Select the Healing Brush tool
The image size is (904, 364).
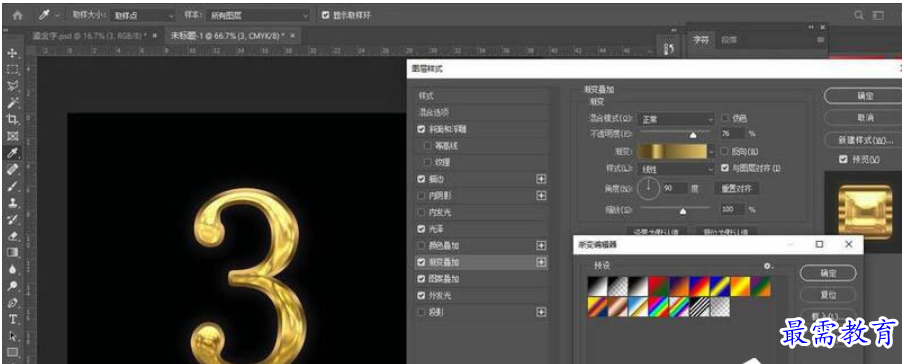12,170
